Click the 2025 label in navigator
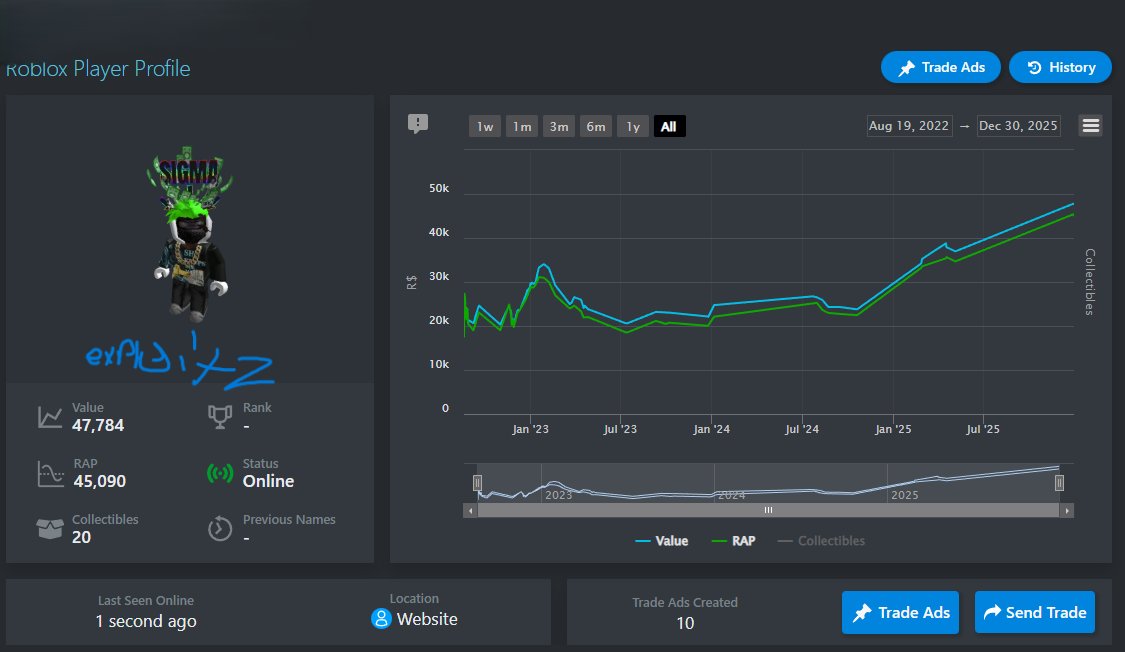 (905, 495)
